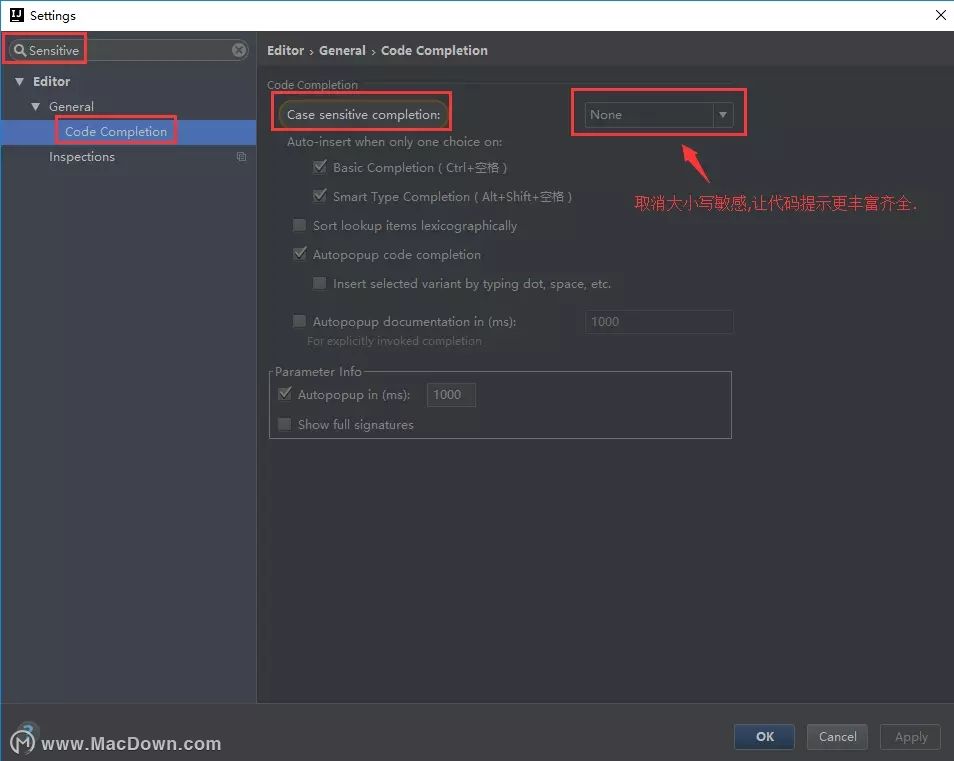Click the Parameter Info group title

318,371
